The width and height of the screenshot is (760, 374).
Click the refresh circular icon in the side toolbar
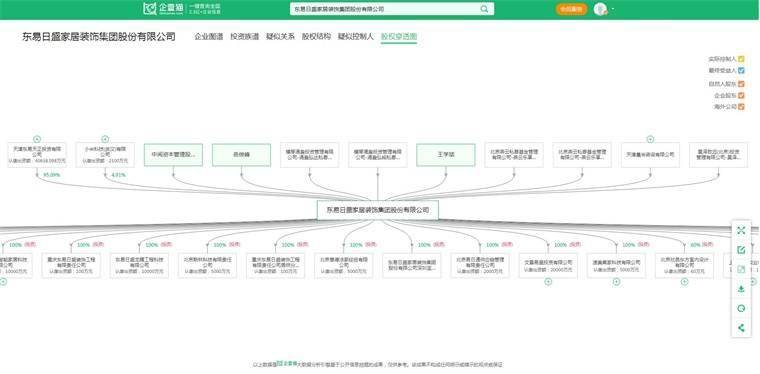pos(741,309)
